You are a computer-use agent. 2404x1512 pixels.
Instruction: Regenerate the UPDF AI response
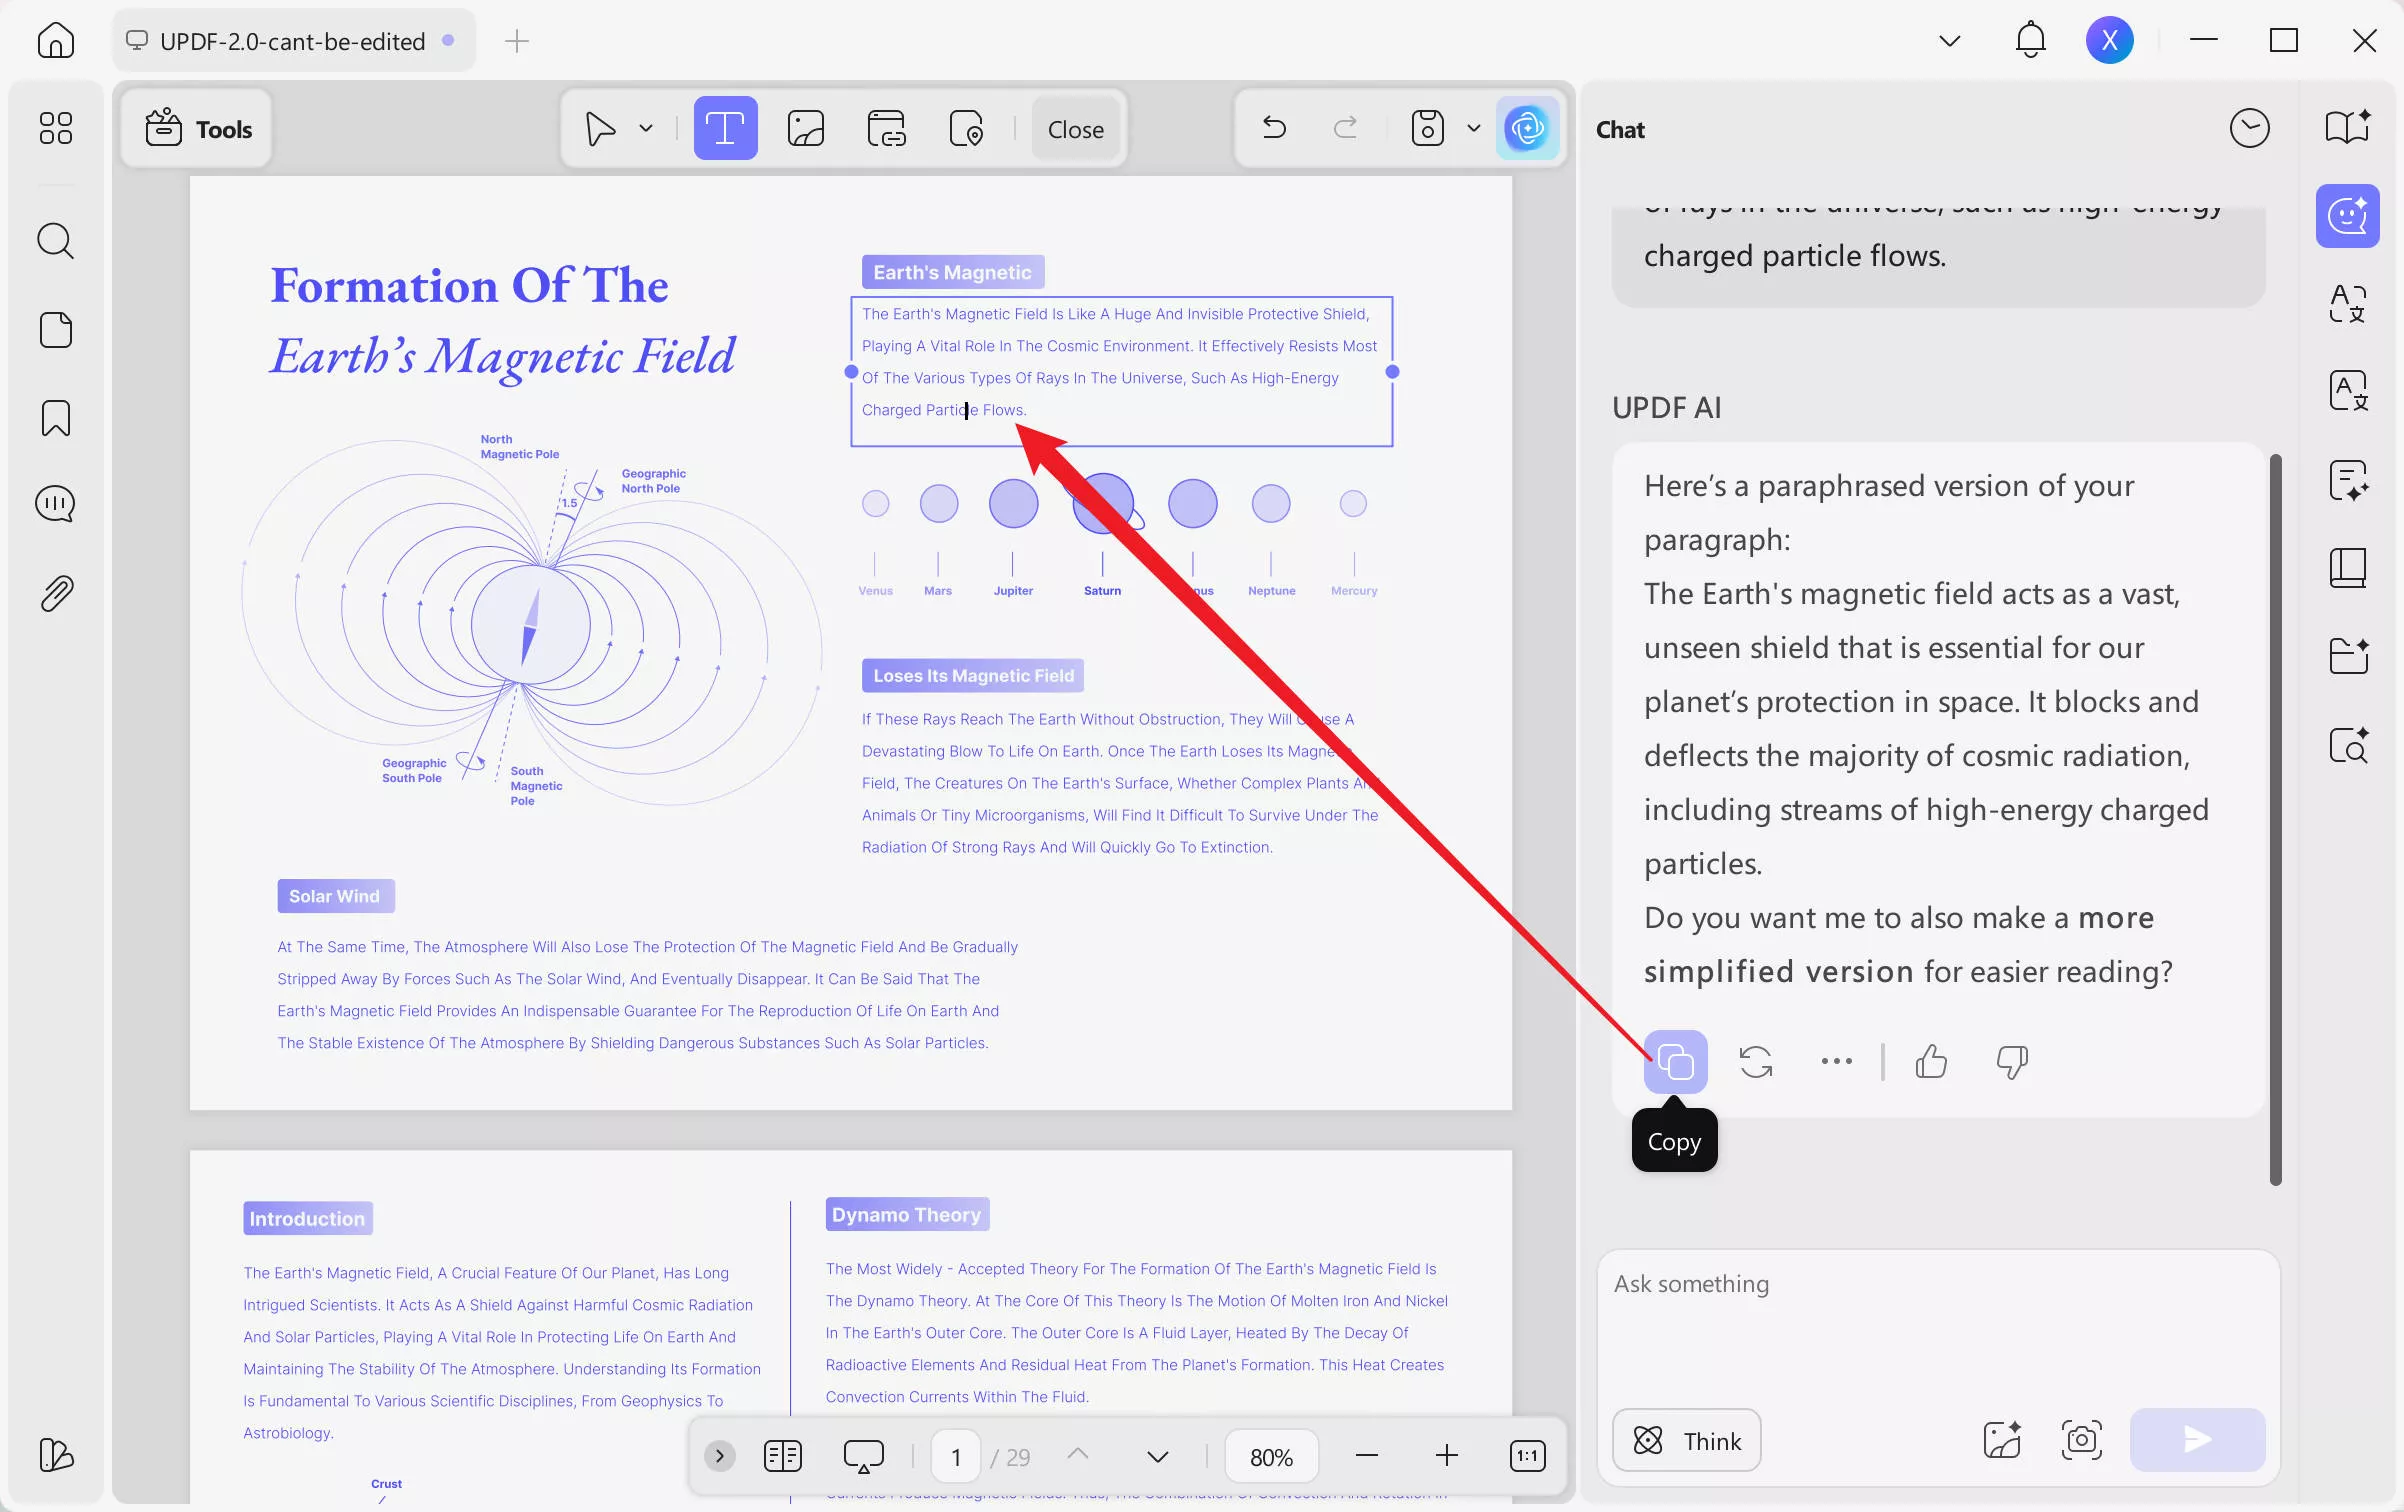click(x=1755, y=1061)
